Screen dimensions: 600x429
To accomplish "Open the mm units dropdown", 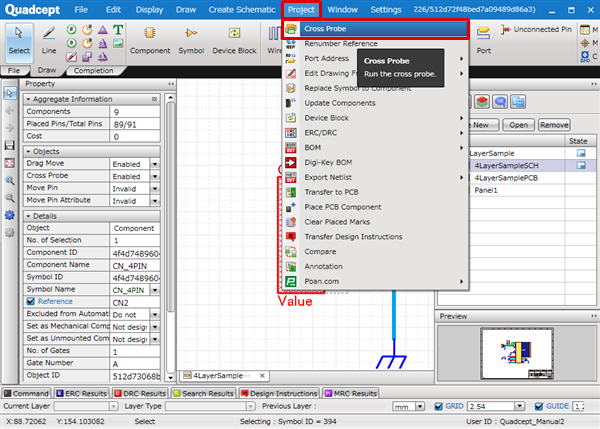I will (x=420, y=406).
